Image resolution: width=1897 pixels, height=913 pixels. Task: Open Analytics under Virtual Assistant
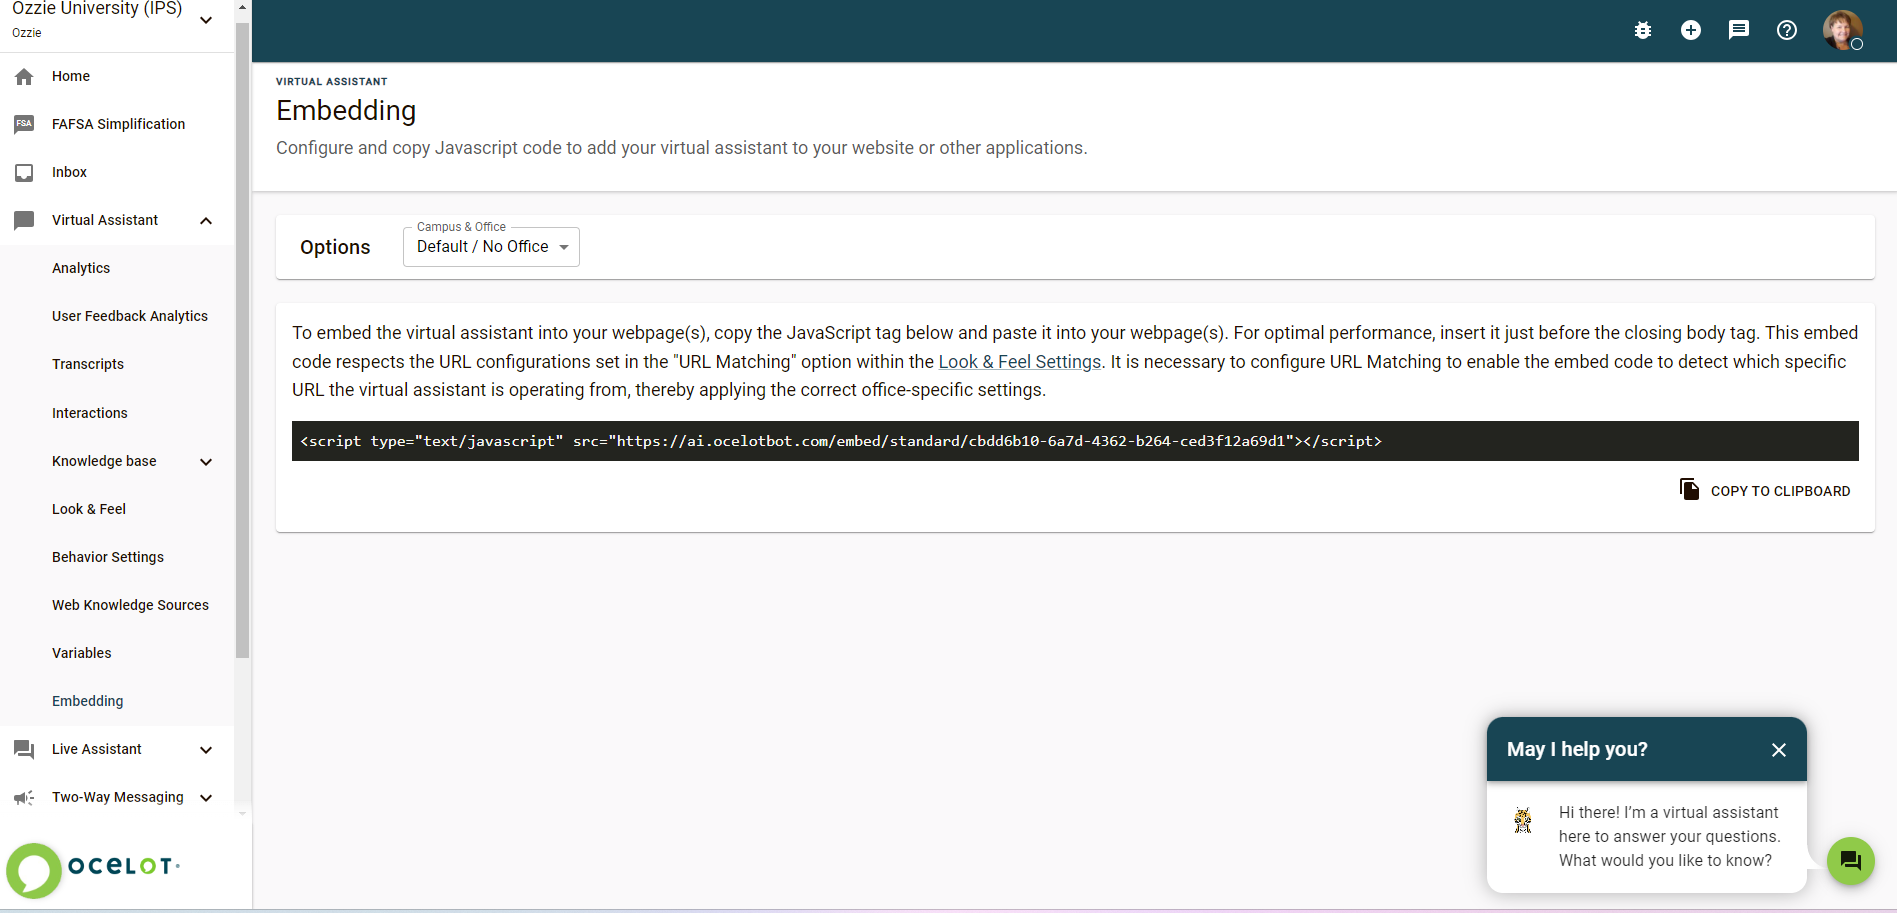(x=81, y=268)
